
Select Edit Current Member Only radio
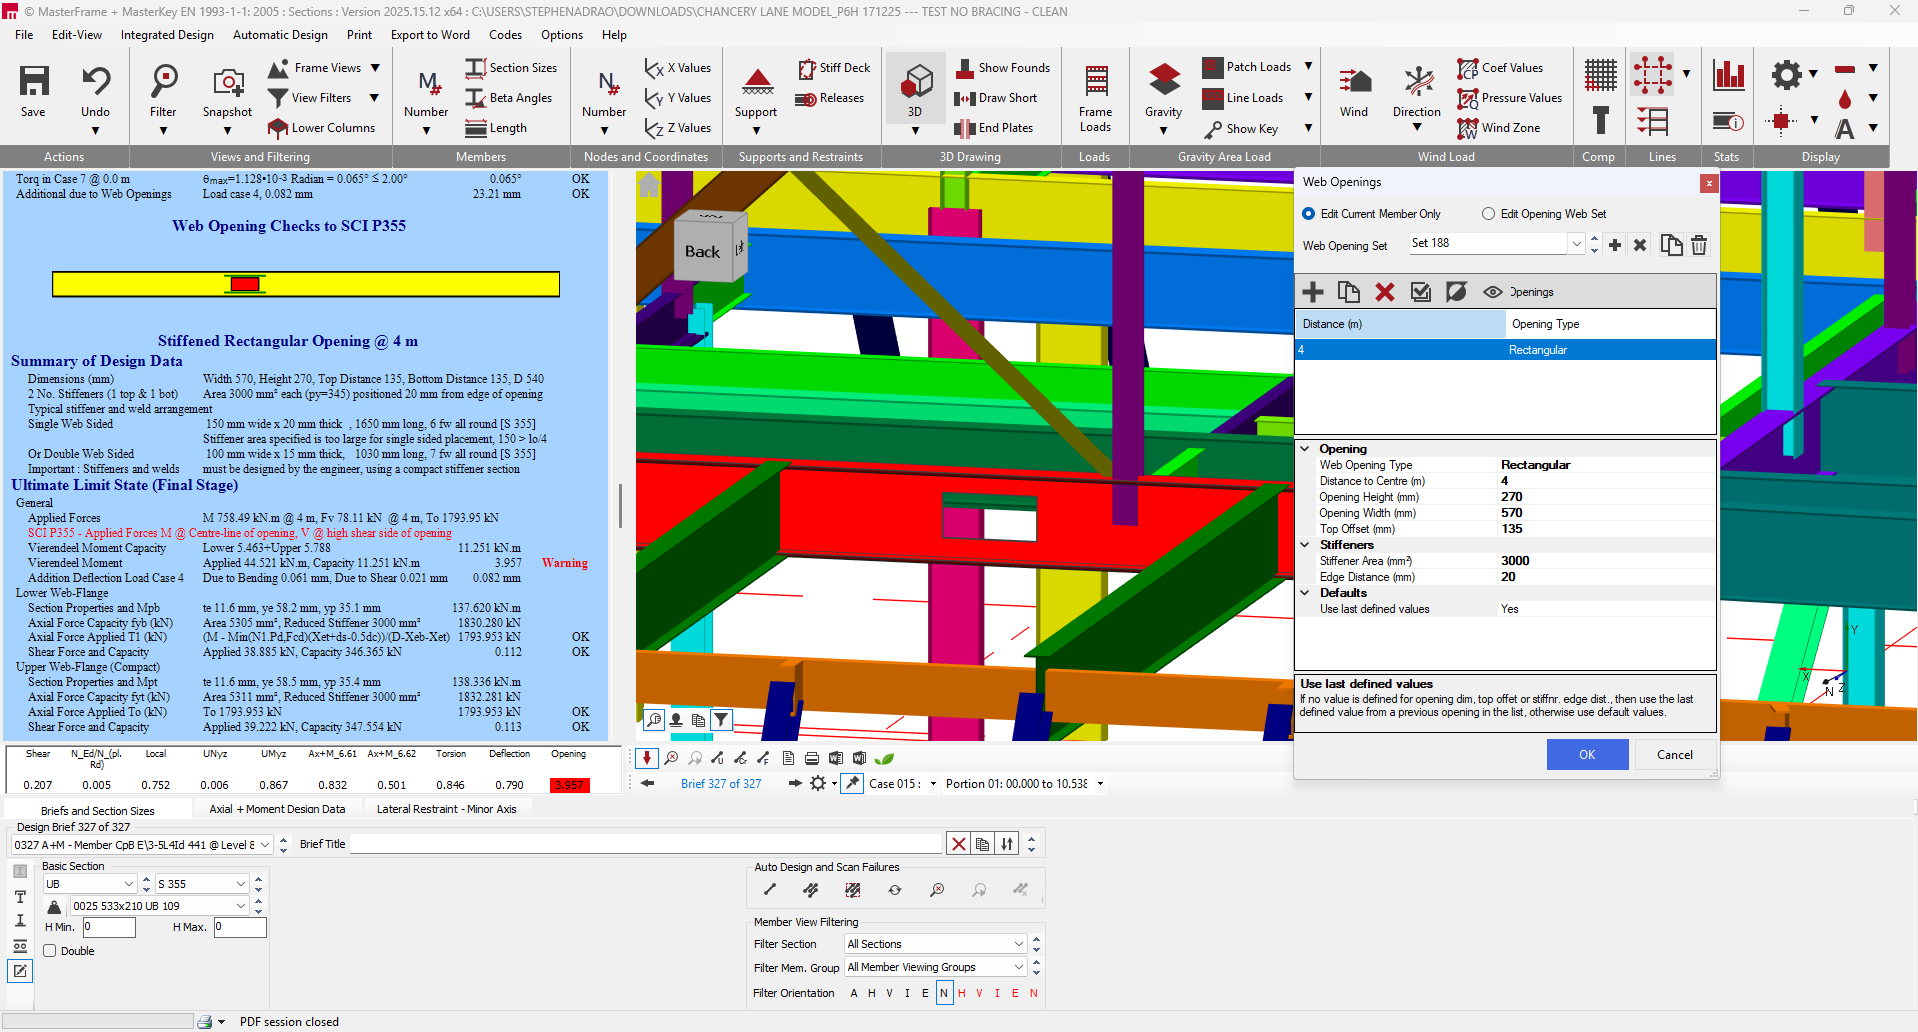coord(1309,214)
